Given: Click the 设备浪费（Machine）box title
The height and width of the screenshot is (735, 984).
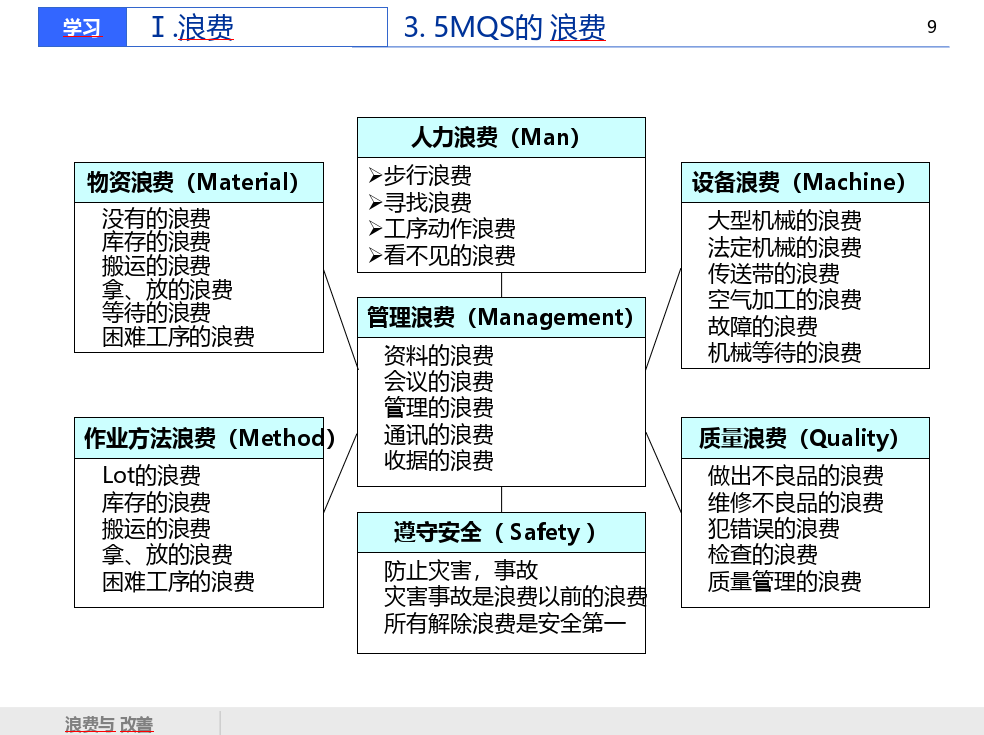Looking at the screenshot, I should [804, 182].
